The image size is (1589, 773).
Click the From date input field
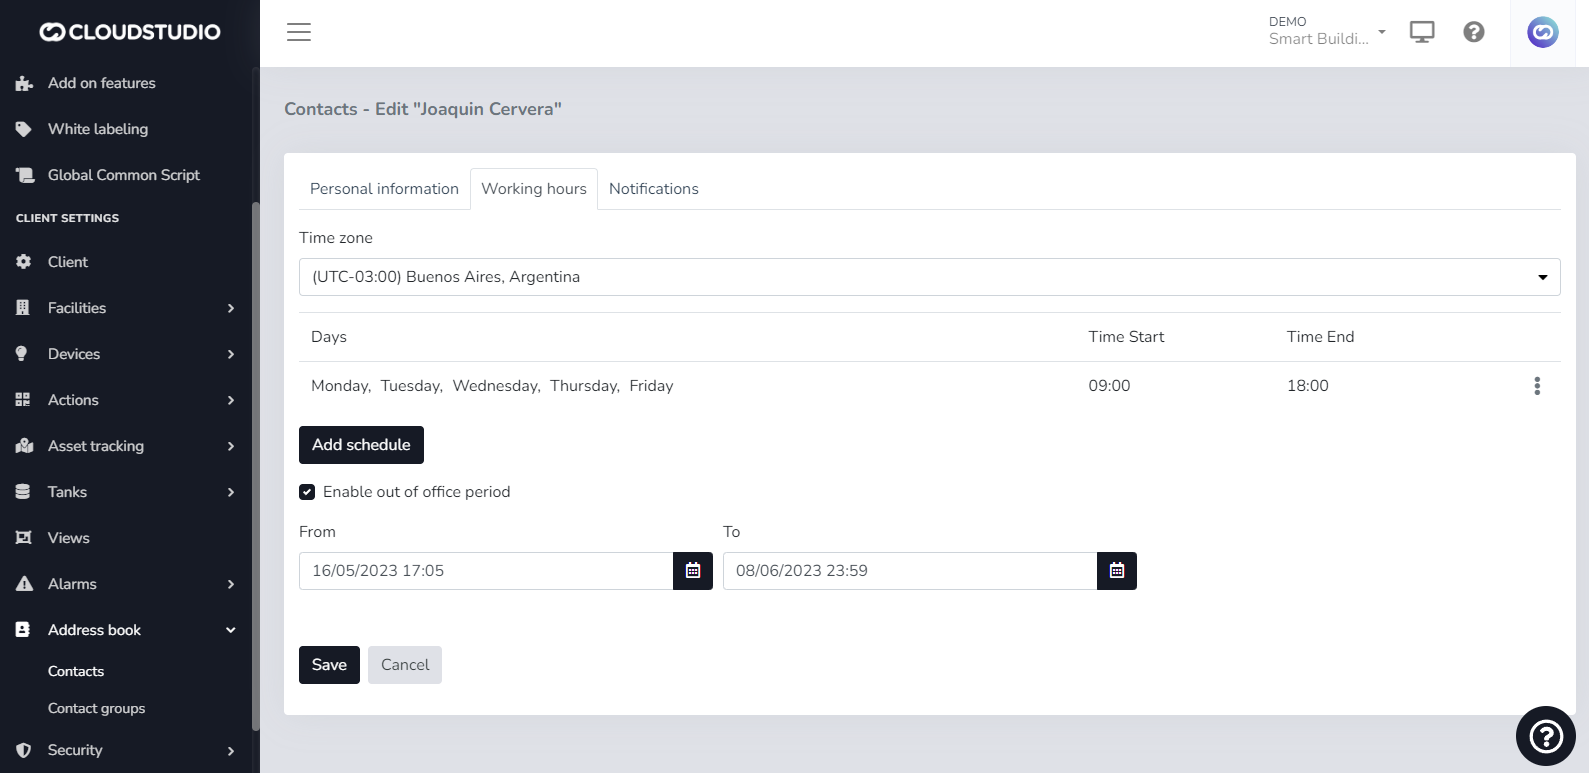(x=486, y=571)
